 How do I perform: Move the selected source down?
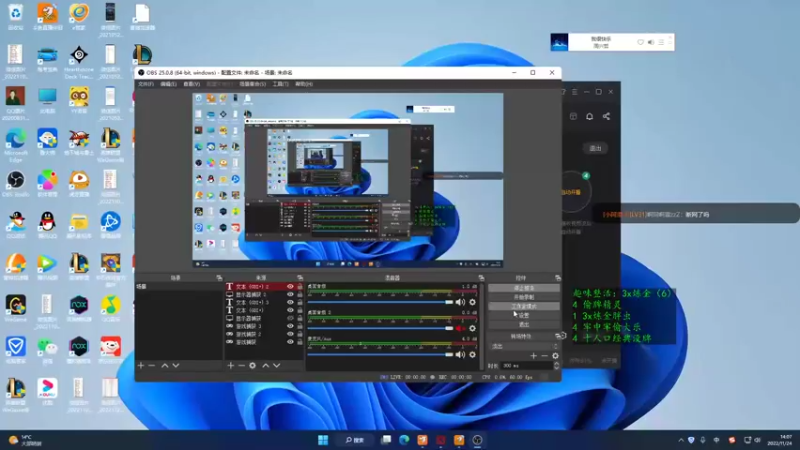point(277,365)
